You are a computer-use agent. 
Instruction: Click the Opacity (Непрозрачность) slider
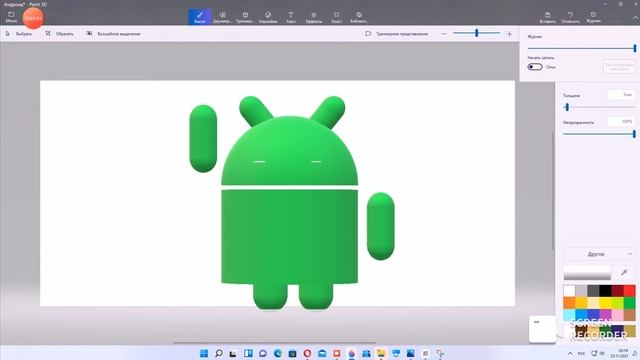[x=599, y=134]
